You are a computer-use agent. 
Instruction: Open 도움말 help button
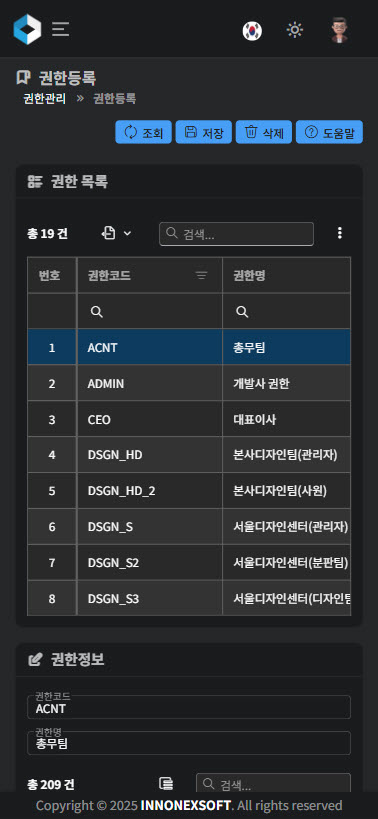(329, 132)
